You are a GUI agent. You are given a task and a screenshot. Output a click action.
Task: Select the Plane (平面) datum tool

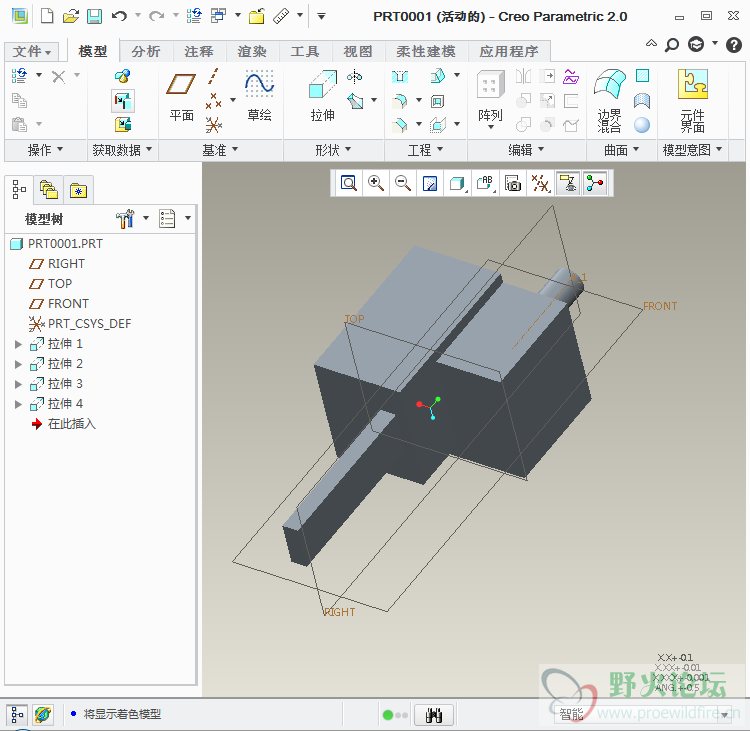point(181,95)
